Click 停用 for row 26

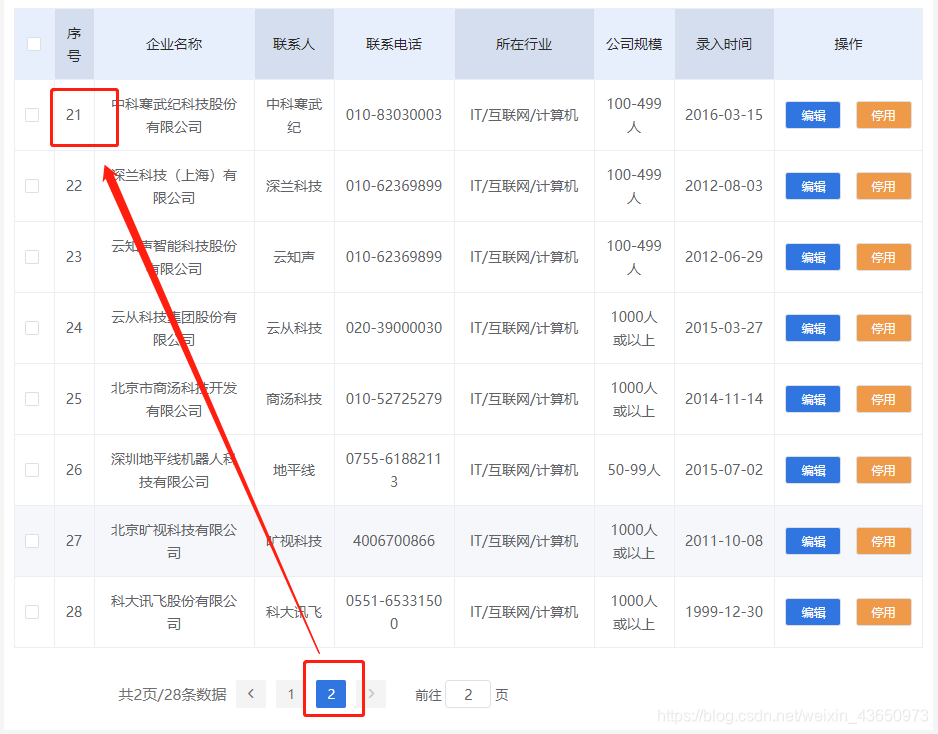click(x=883, y=470)
